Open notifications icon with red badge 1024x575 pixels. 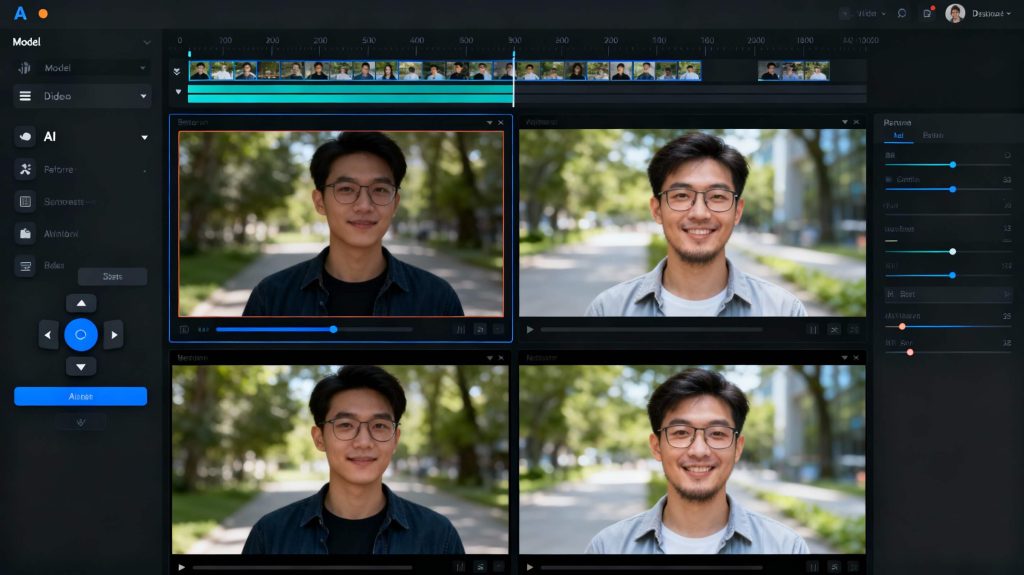(x=927, y=13)
